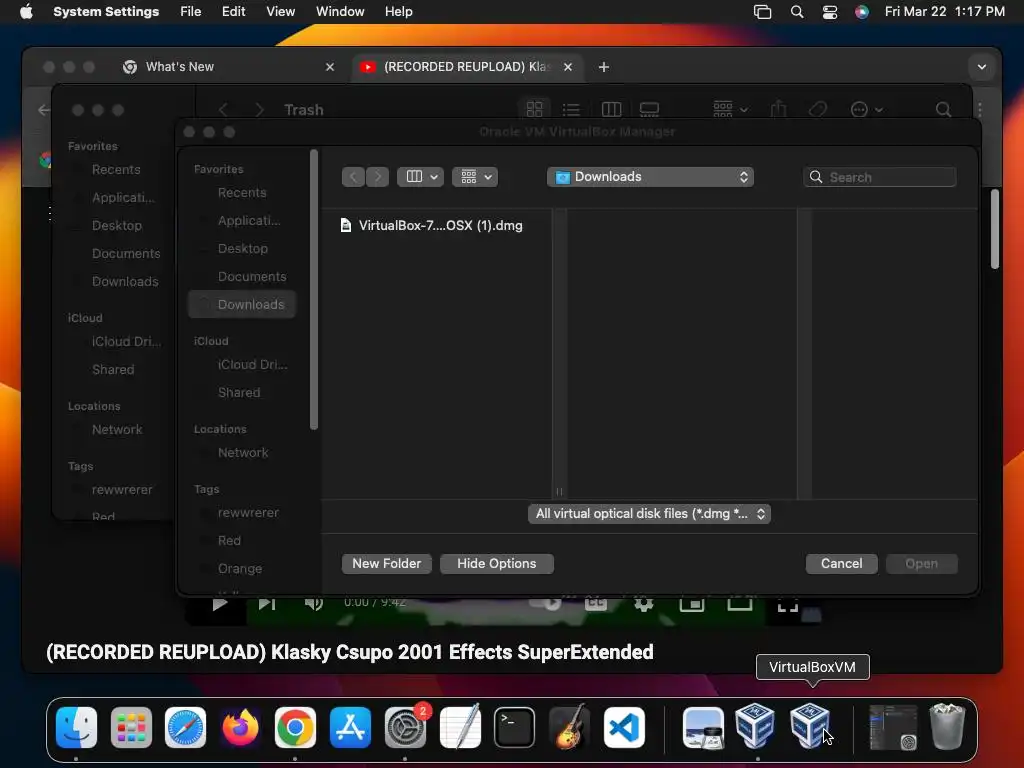1024x768 pixels.
Task: Open Finder from the Dock
Action: (76, 727)
